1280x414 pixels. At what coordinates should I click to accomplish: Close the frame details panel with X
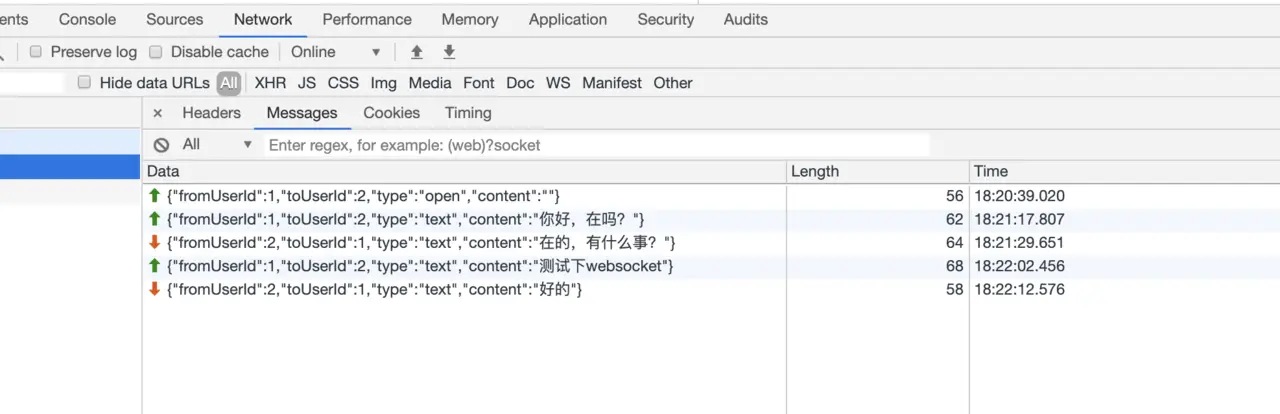(157, 114)
